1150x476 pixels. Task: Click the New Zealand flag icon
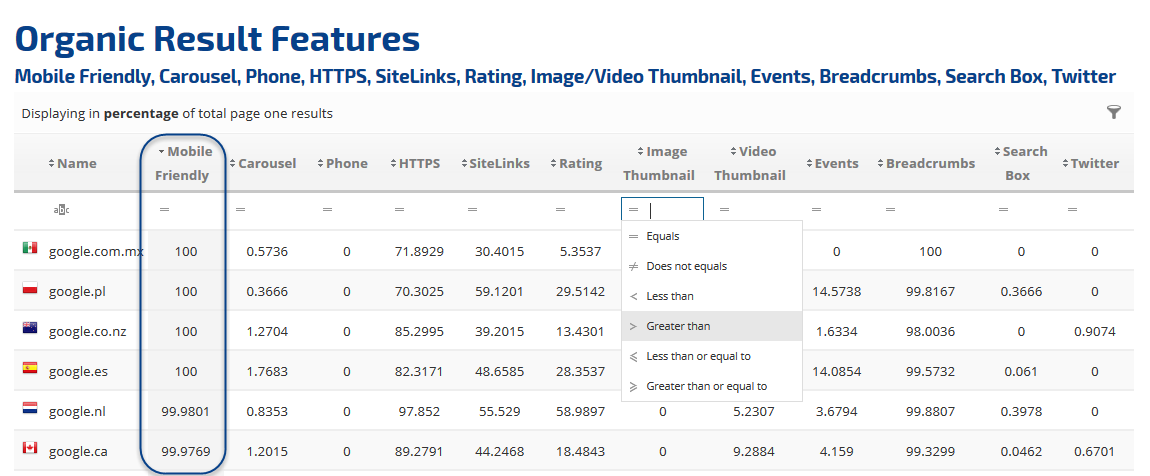coord(29,328)
